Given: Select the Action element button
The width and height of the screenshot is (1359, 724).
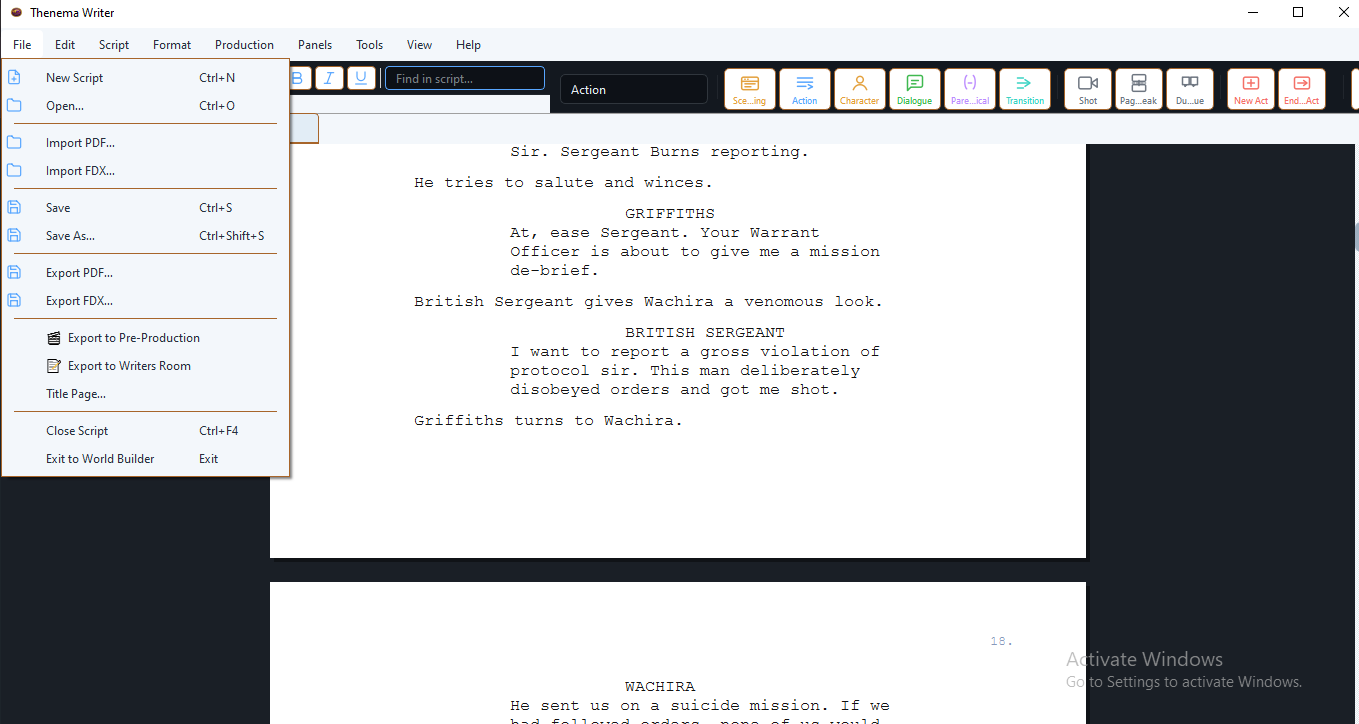Looking at the screenshot, I should tap(804, 89).
